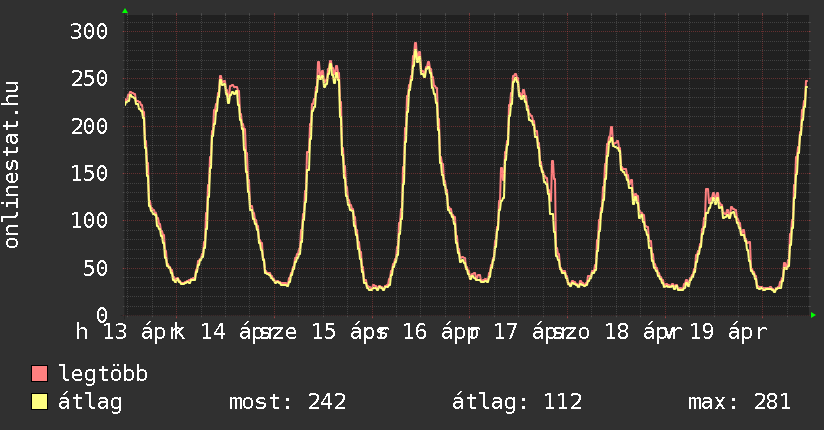Select the '16 ápr' date label
The height and width of the screenshot is (430, 824).
(x=440, y=331)
